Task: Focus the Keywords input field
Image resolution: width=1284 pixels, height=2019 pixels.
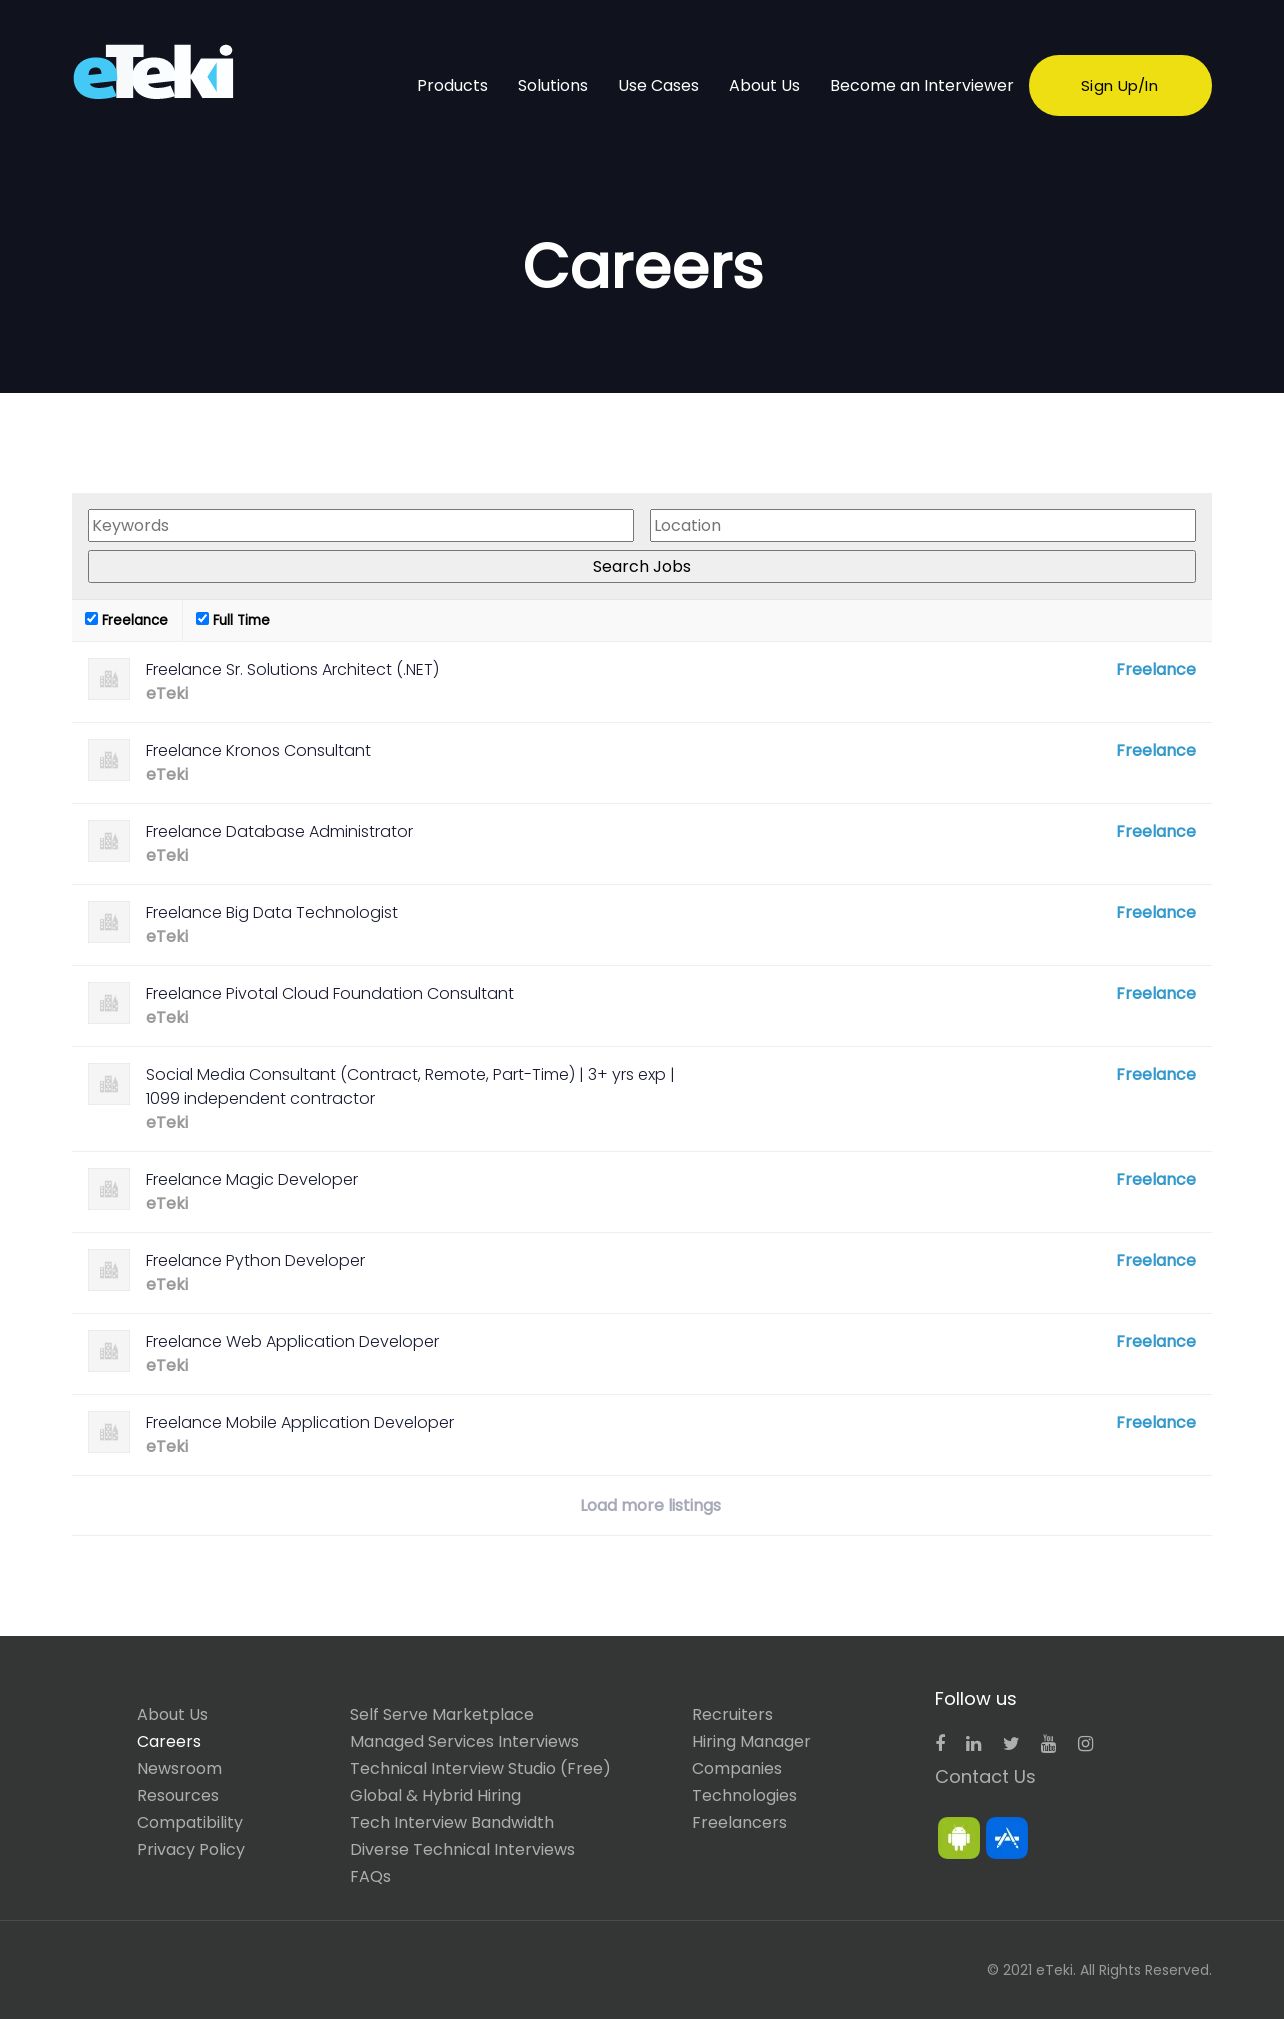Action: pyautogui.click(x=361, y=525)
